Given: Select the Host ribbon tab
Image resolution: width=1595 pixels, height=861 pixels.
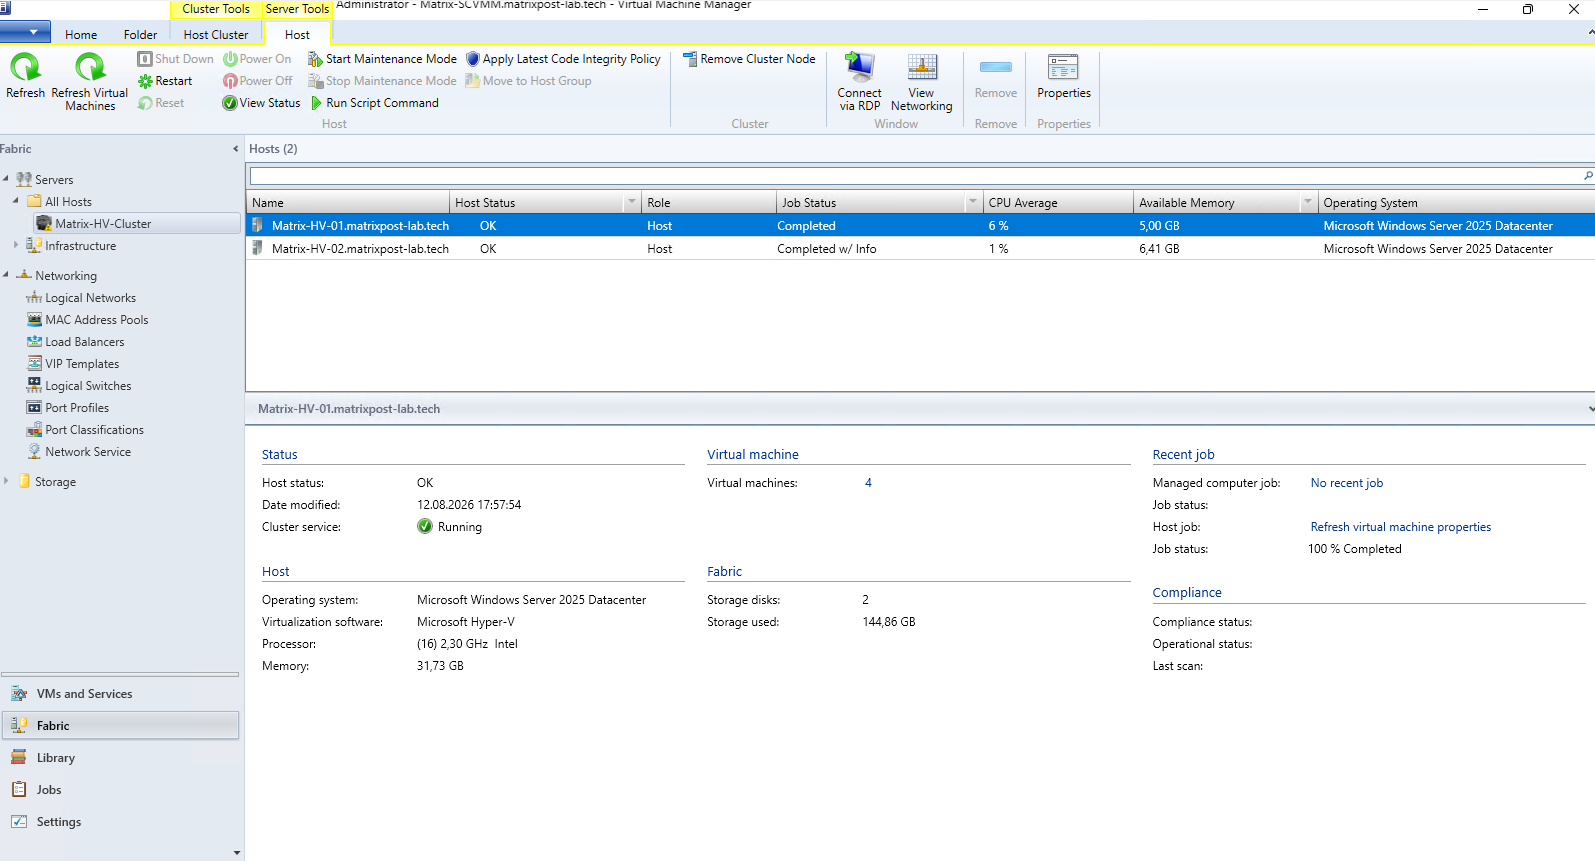Looking at the screenshot, I should coord(297,34).
